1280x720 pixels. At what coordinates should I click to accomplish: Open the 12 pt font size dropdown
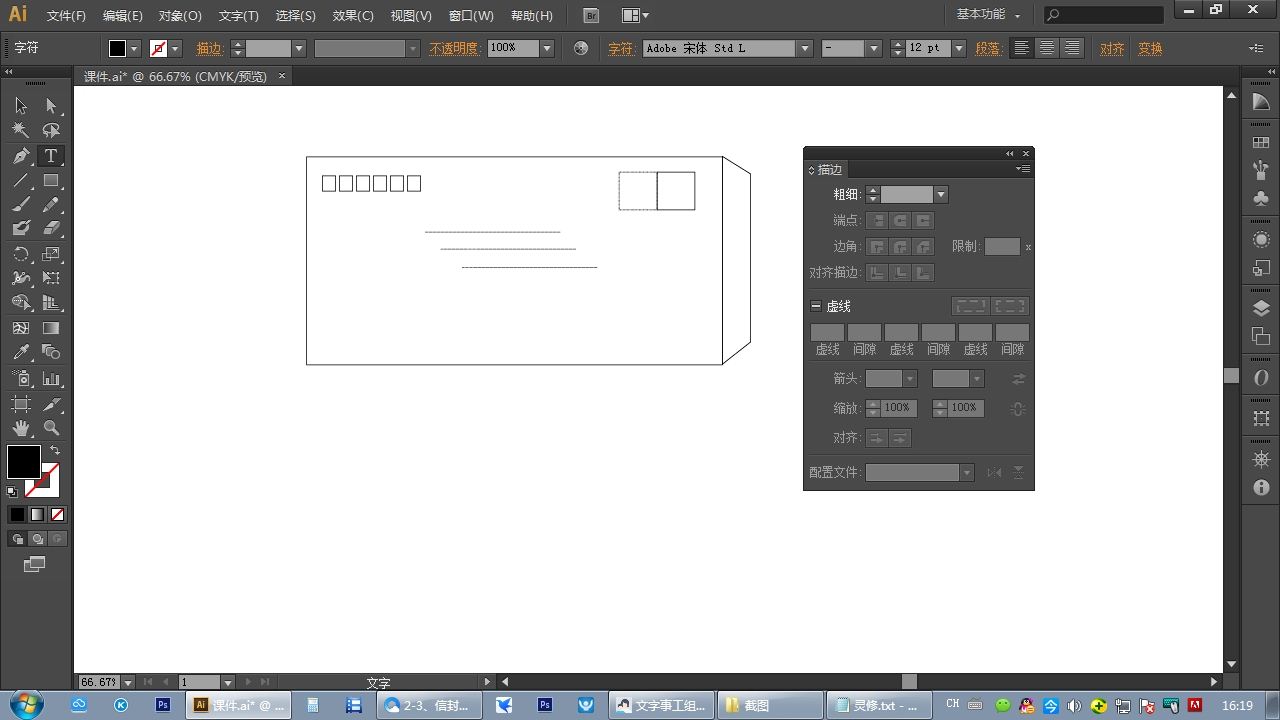pyautogui.click(x=959, y=48)
